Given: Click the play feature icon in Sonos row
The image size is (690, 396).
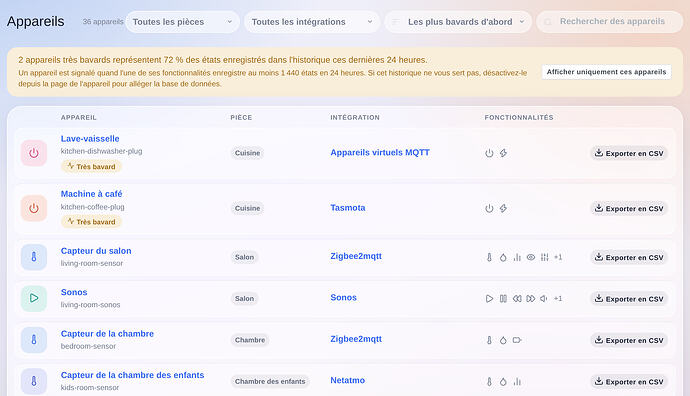Looking at the screenshot, I should coord(489,299).
